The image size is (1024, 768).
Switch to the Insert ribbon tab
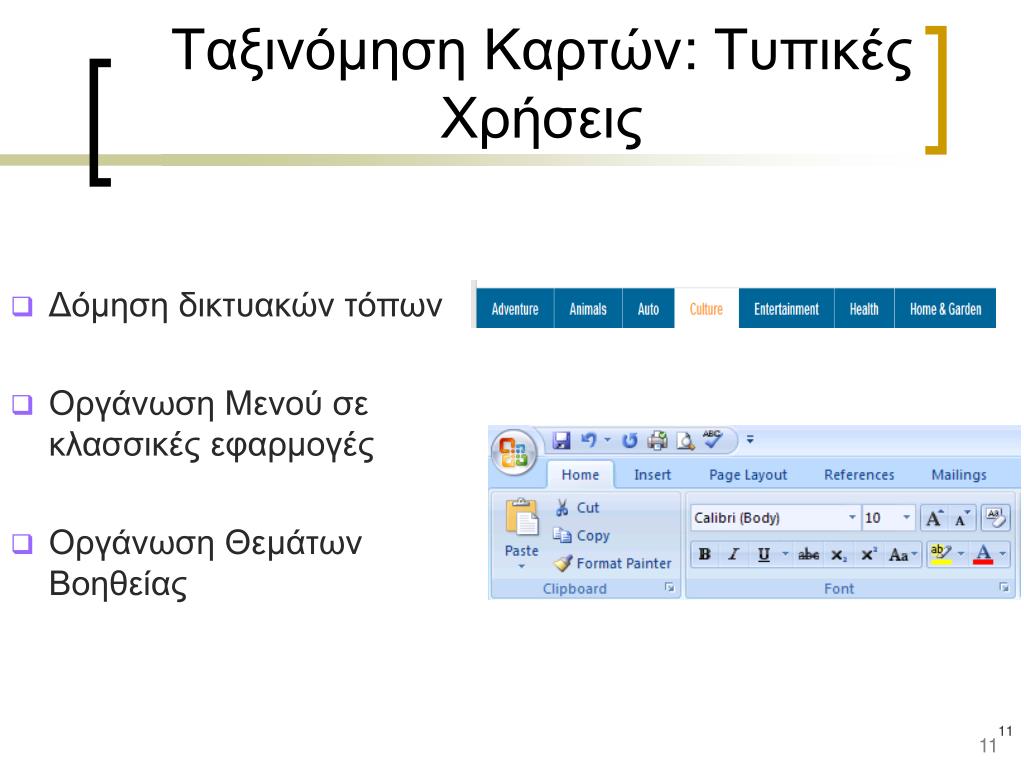[x=652, y=475]
